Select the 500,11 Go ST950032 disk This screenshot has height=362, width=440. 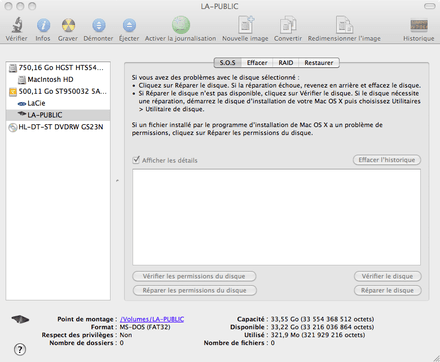(x=58, y=91)
